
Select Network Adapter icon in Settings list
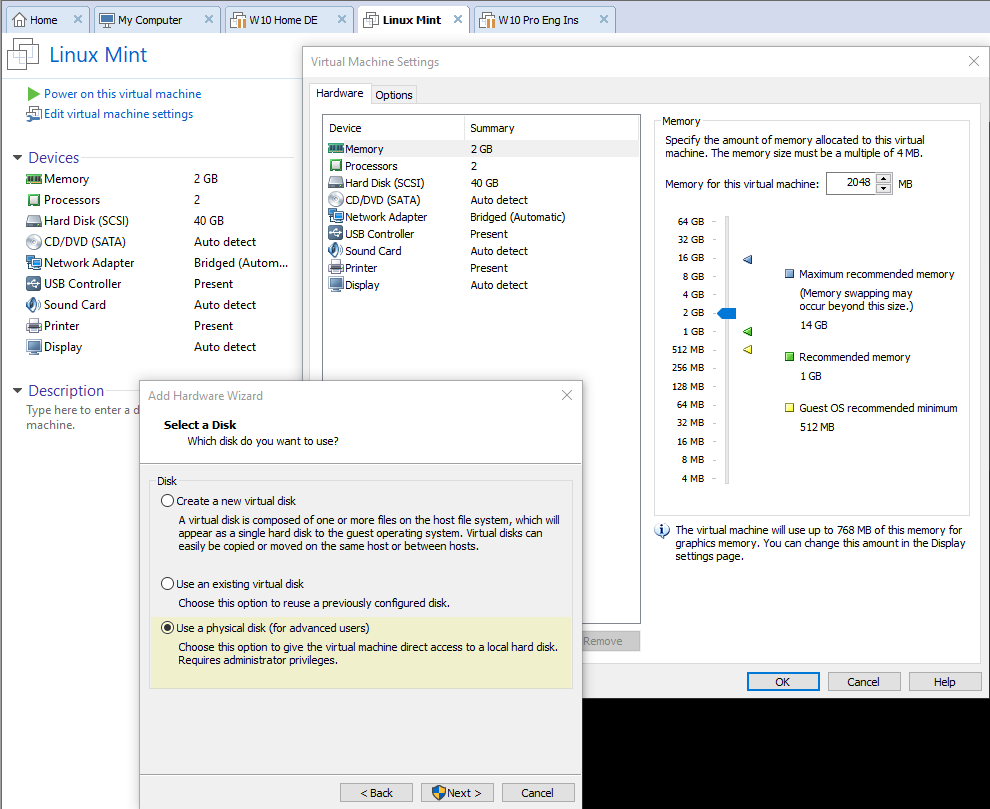[336, 216]
